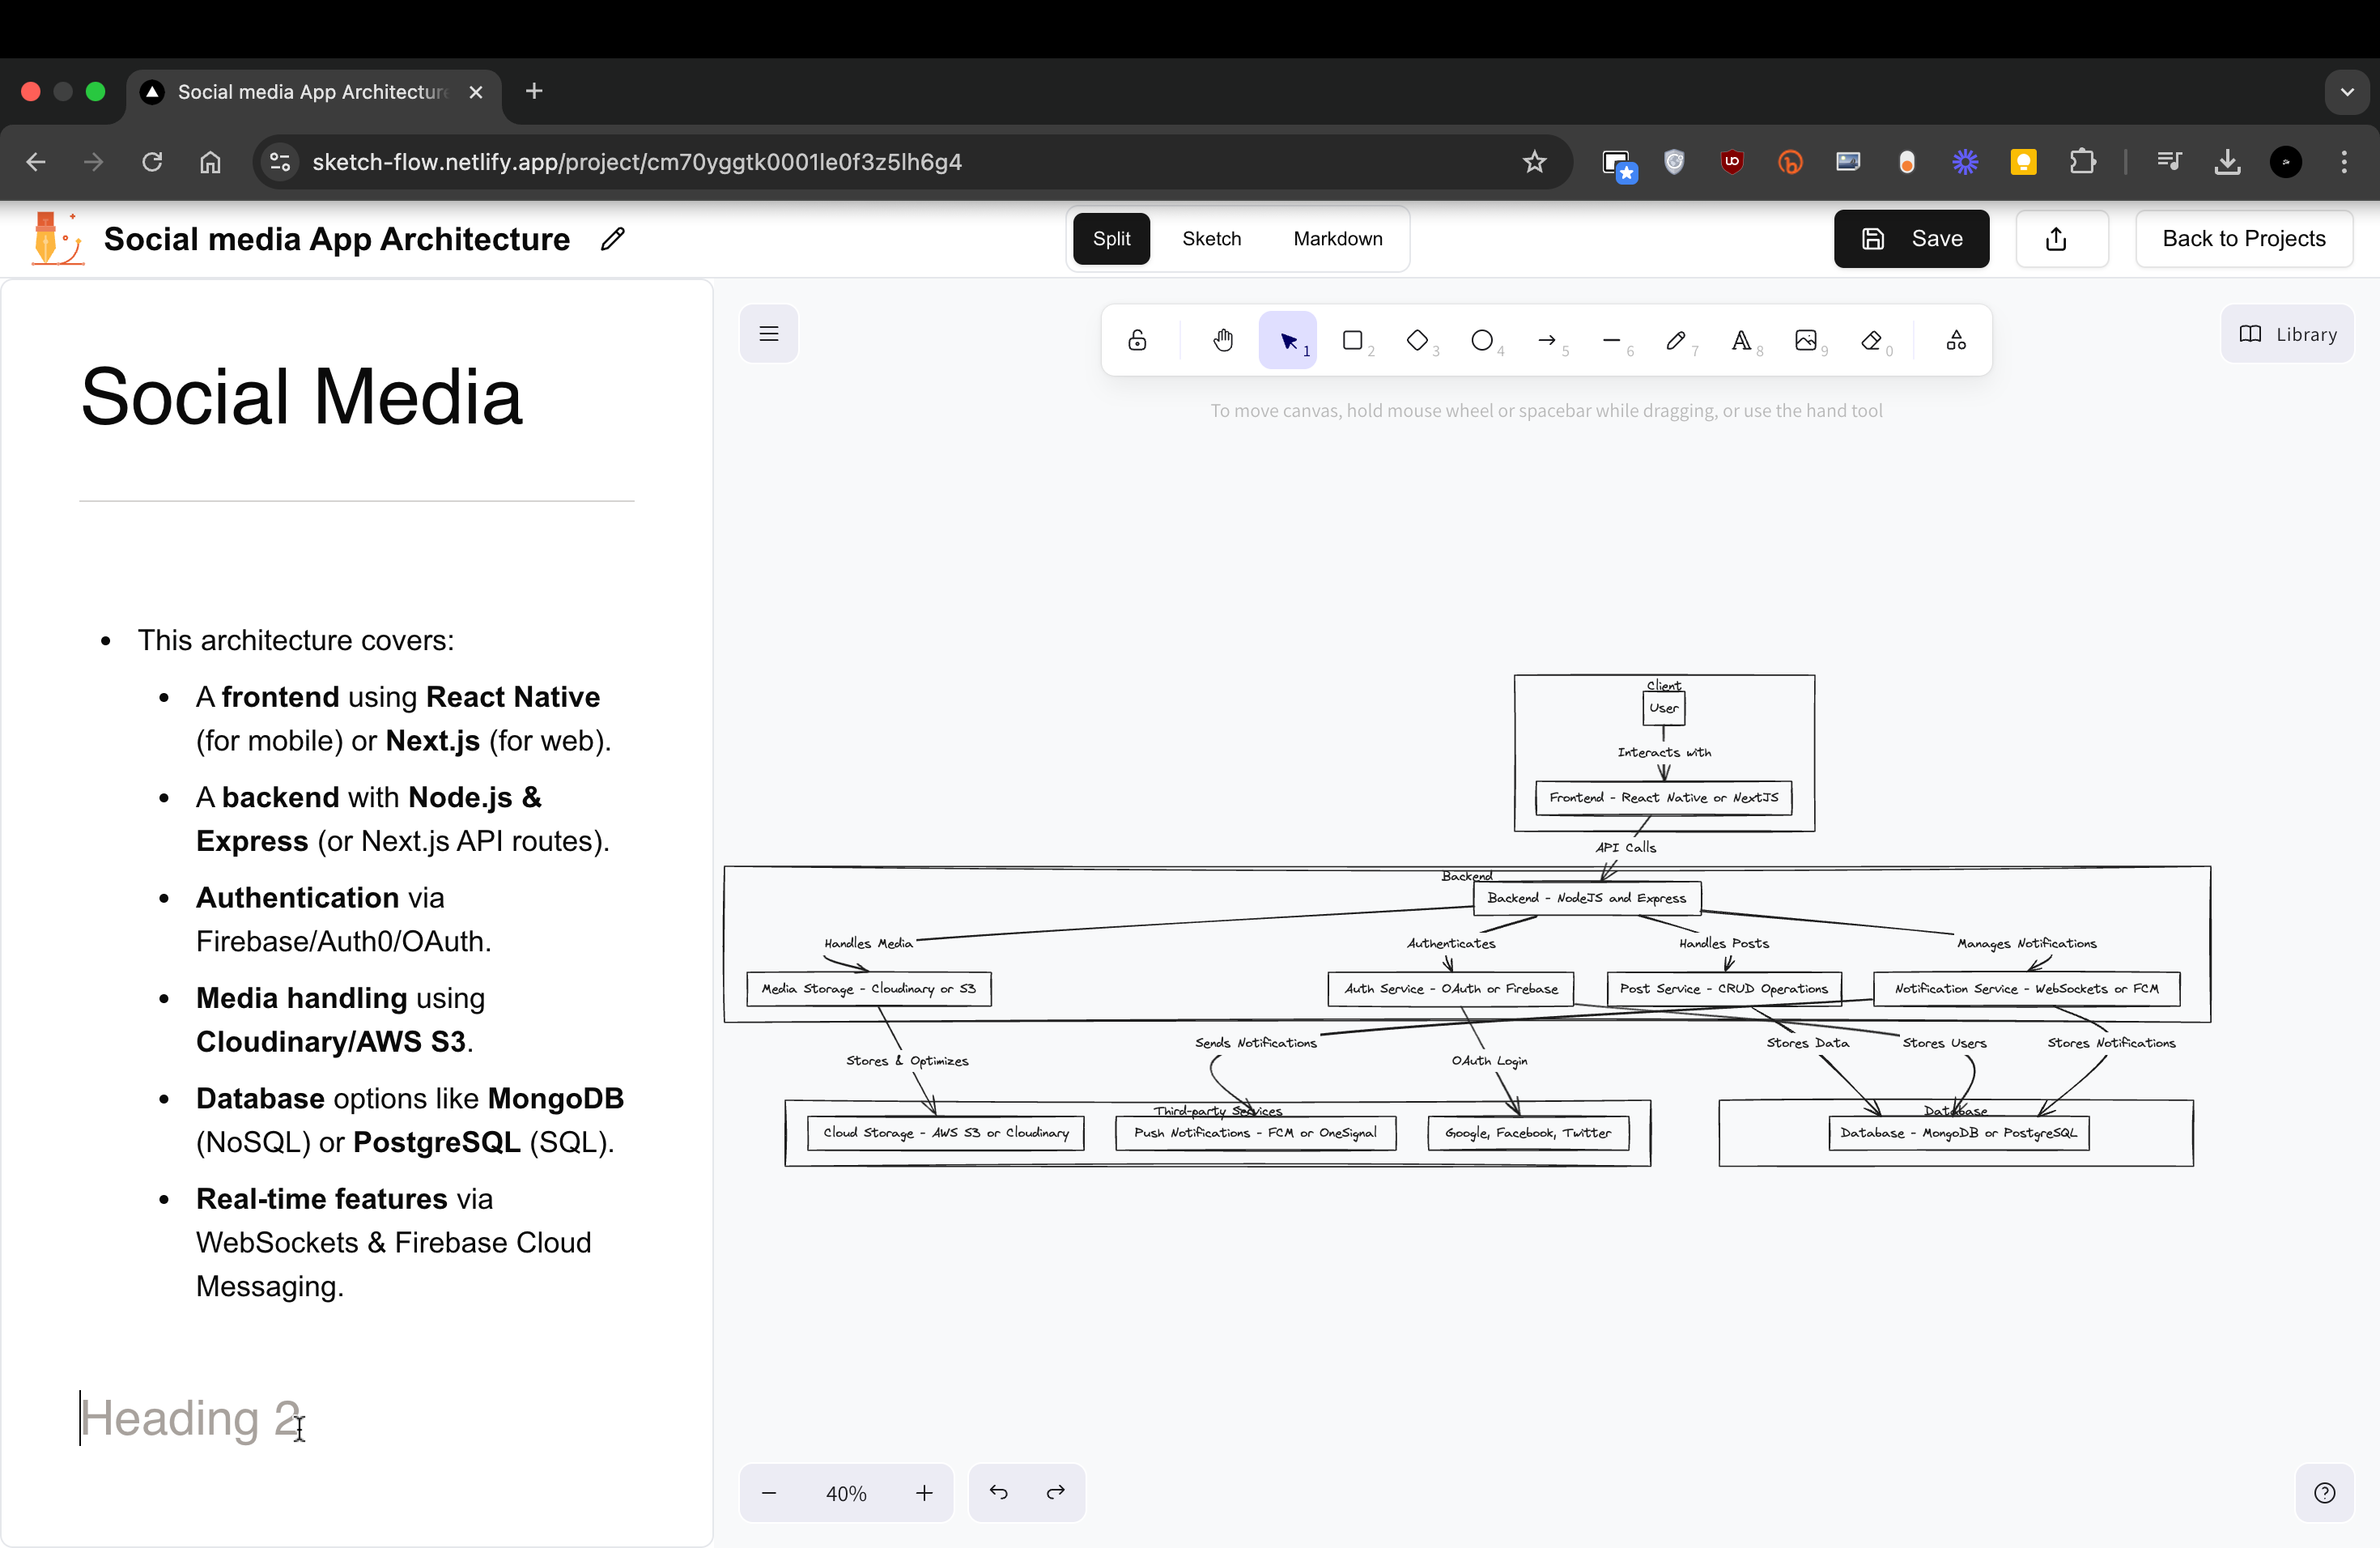The width and height of the screenshot is (2380, 1548).
Task: Select the Backend - NodeJS and Express node
Action: tap(1587, 898)
